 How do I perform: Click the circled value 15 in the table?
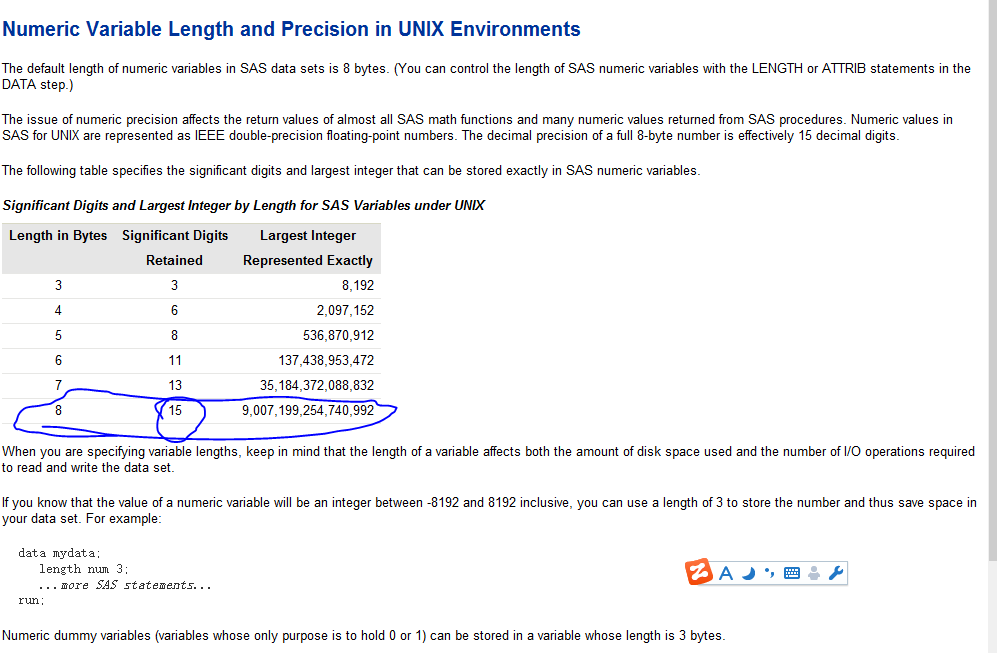pos(175,410)
